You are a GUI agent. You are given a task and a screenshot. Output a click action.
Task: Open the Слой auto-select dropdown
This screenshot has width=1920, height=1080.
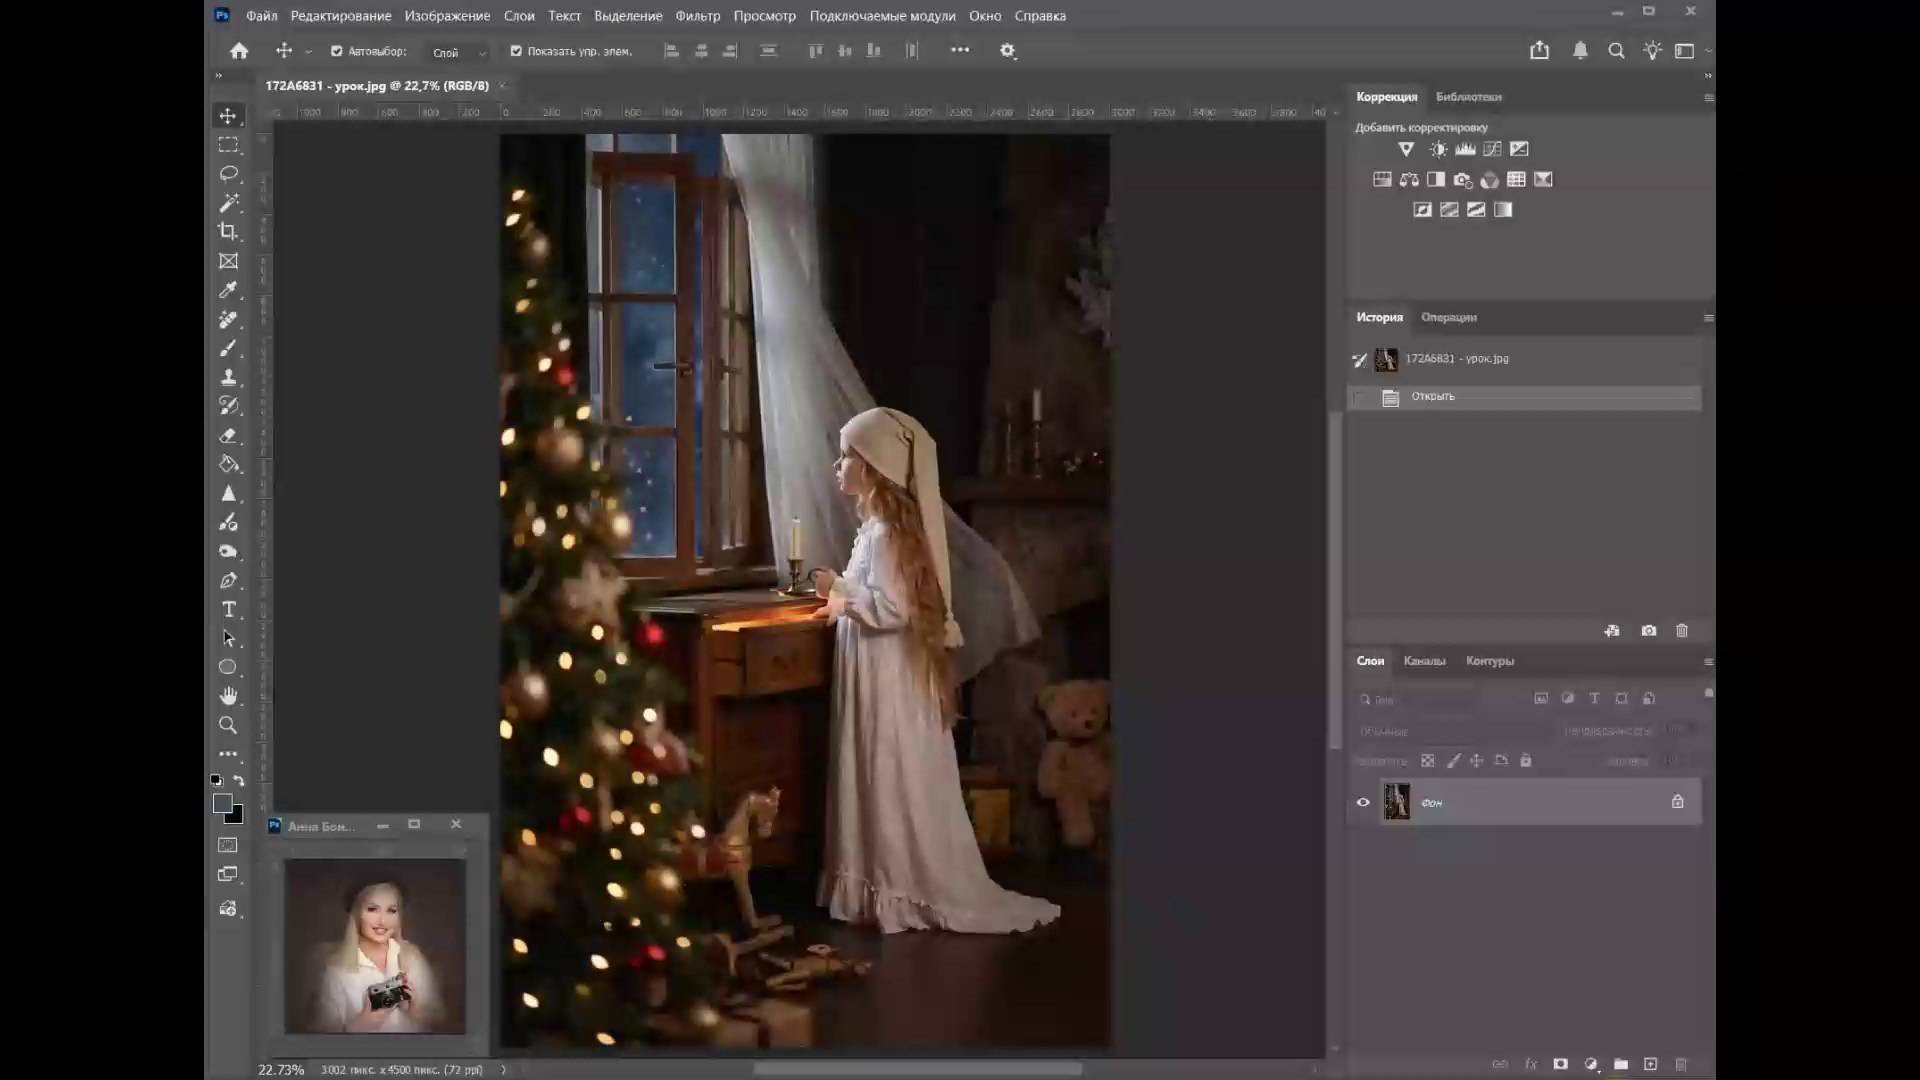click(459, 52)
